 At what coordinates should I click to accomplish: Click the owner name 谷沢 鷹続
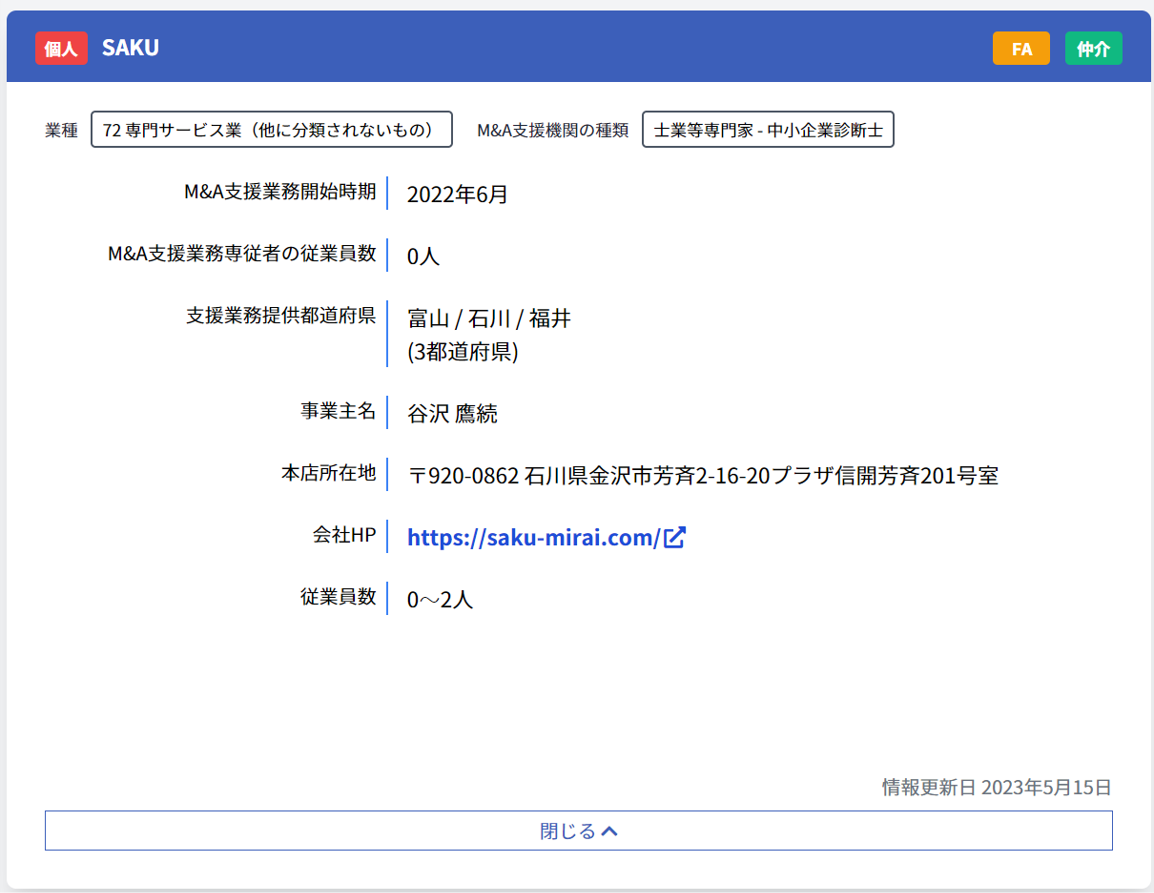click(453, 414)
